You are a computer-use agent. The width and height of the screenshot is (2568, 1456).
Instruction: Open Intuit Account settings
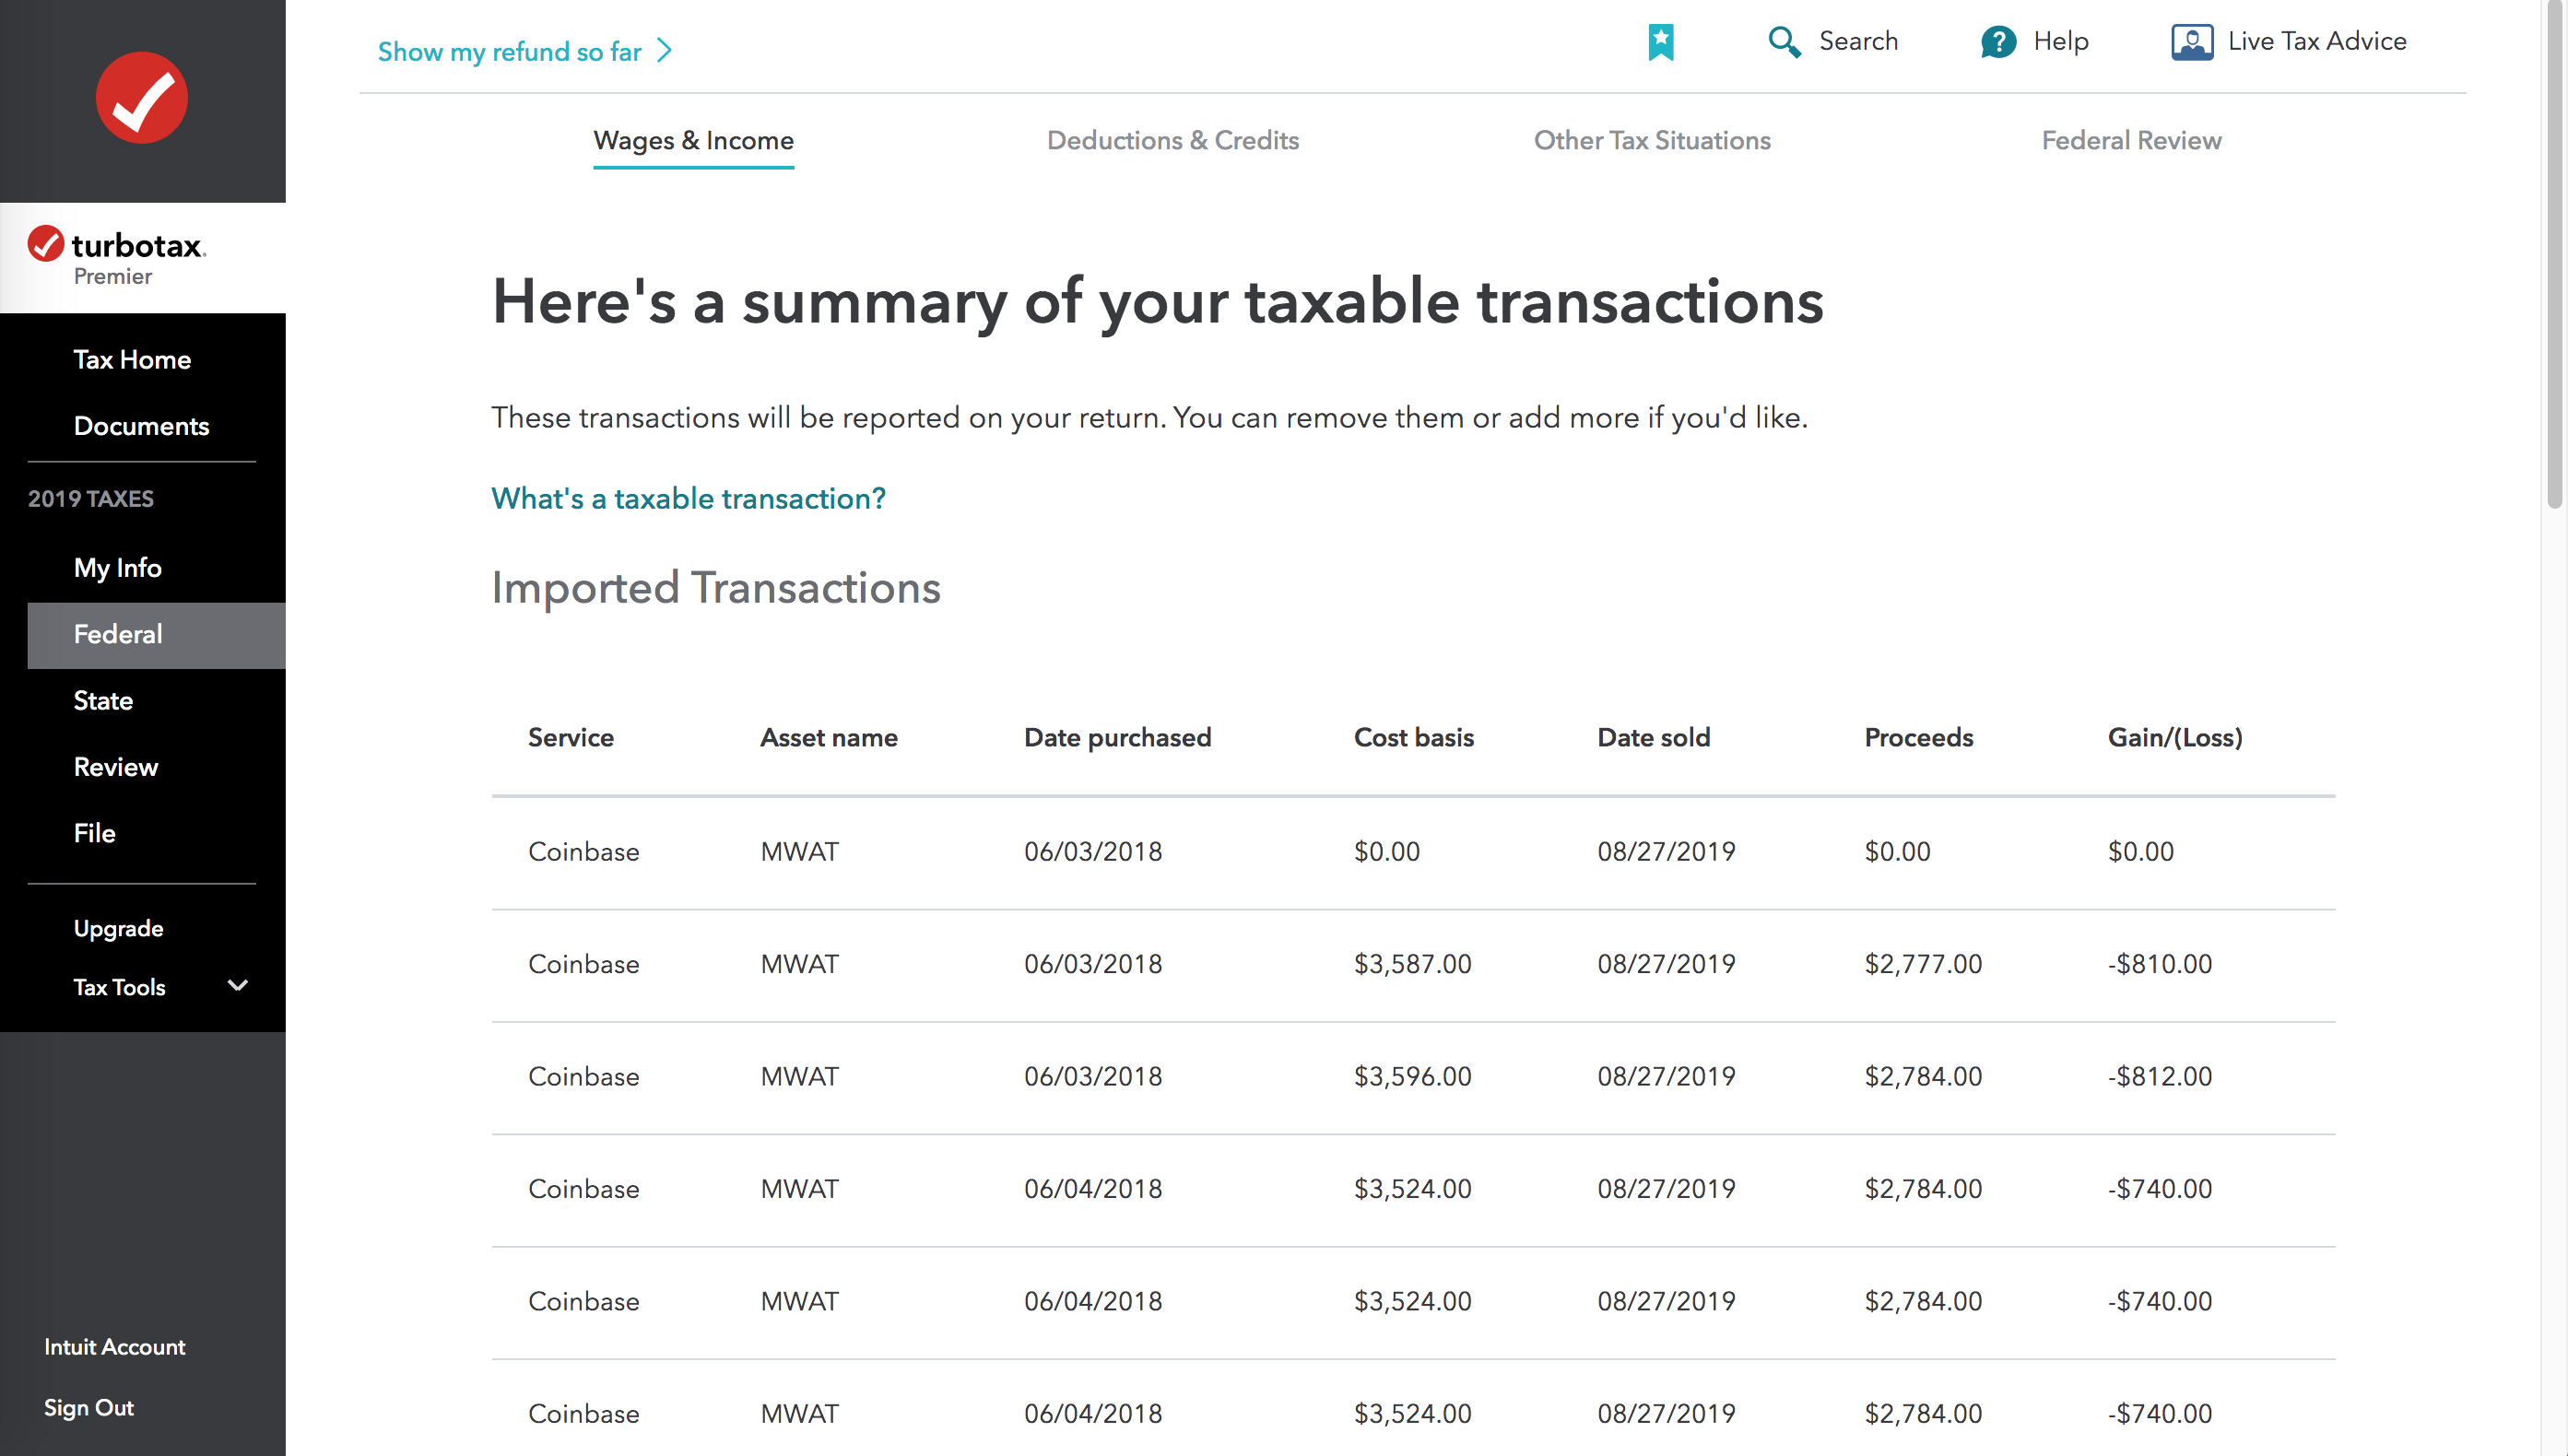pos(114,1347)
